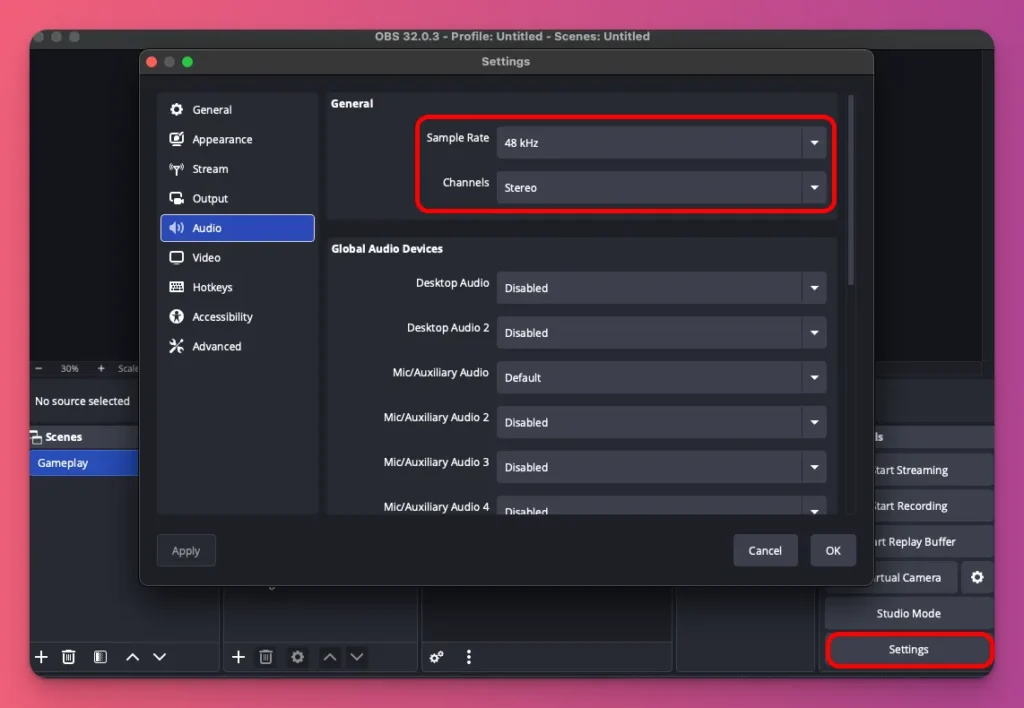Open source properties with the gear icon
Viewport: 1024px width, 708px height.
[296, 657]
